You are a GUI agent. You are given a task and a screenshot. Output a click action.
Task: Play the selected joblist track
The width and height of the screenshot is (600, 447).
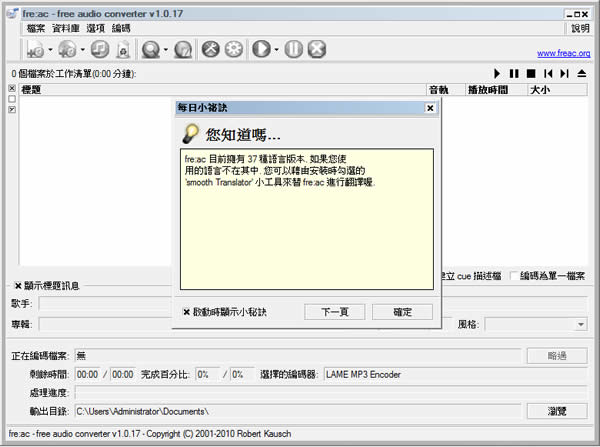pos(497,73)
